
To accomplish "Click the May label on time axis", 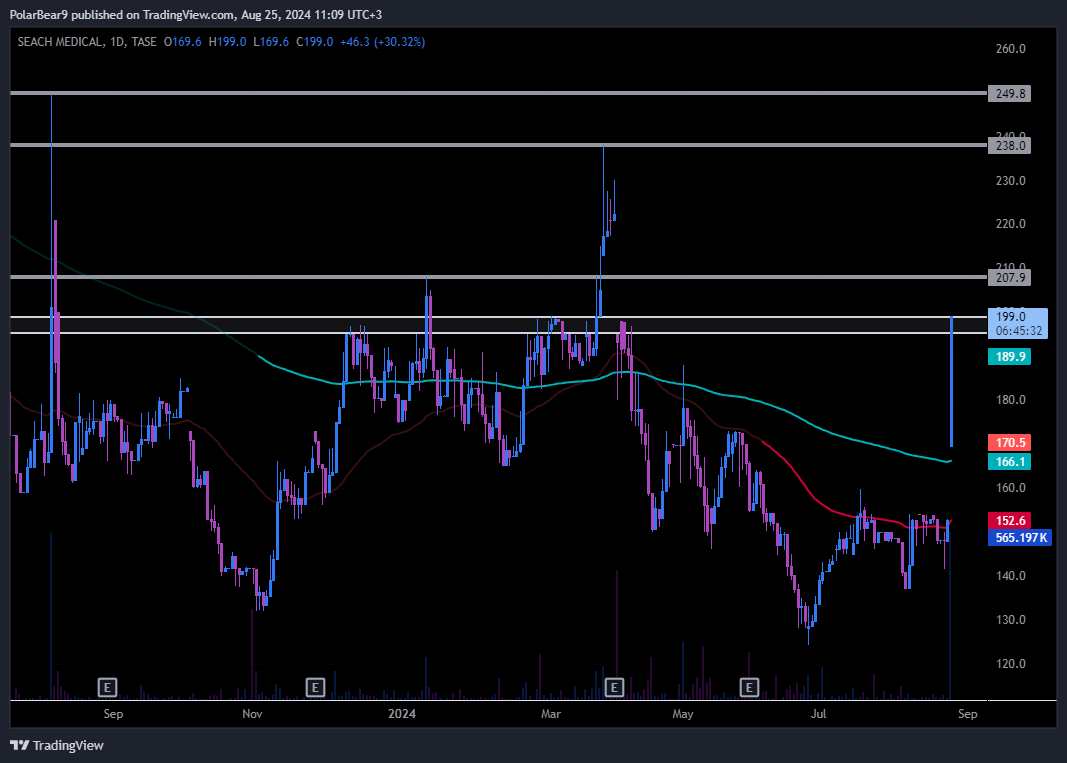I will pyautogui.click(x=683, y=713).
